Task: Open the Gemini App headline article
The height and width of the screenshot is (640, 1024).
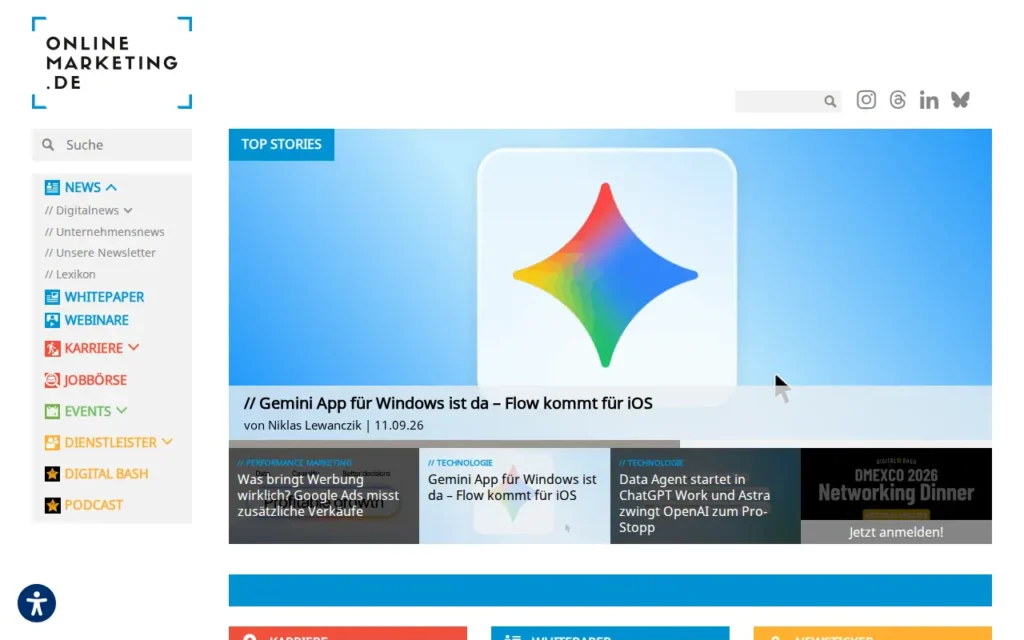Action: [448, 403]
